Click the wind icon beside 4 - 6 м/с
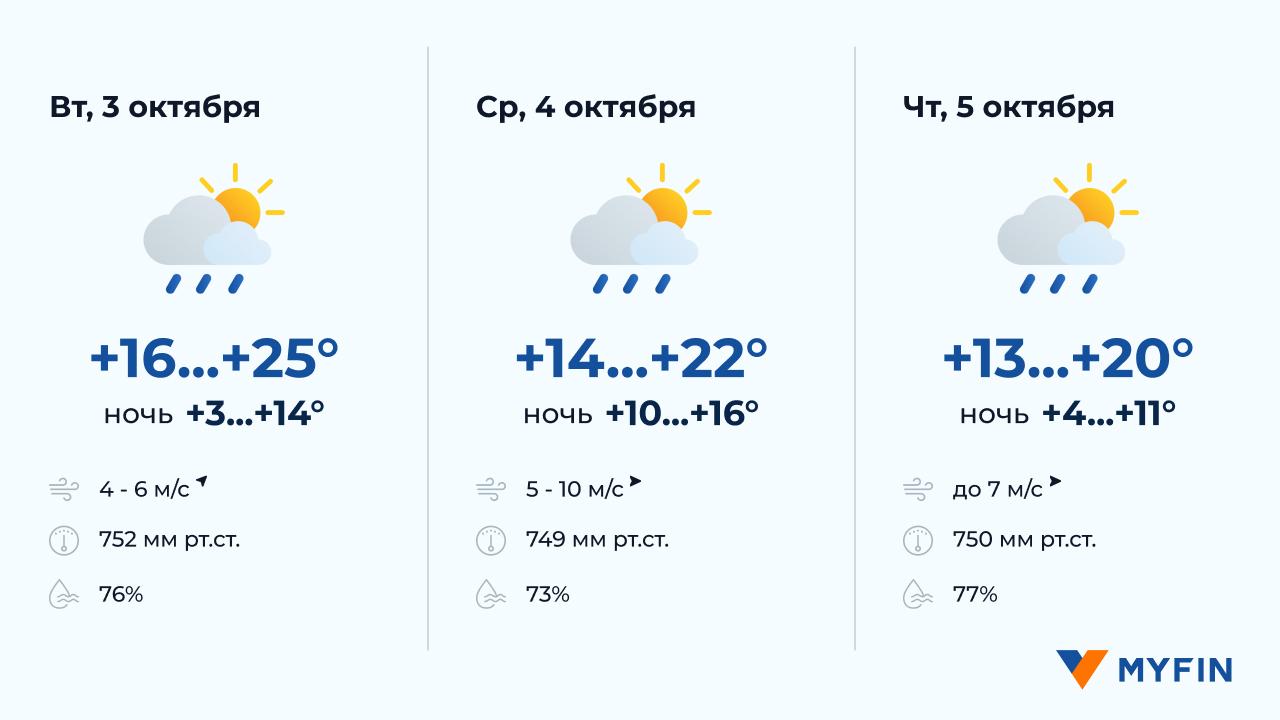 [63, 490]
